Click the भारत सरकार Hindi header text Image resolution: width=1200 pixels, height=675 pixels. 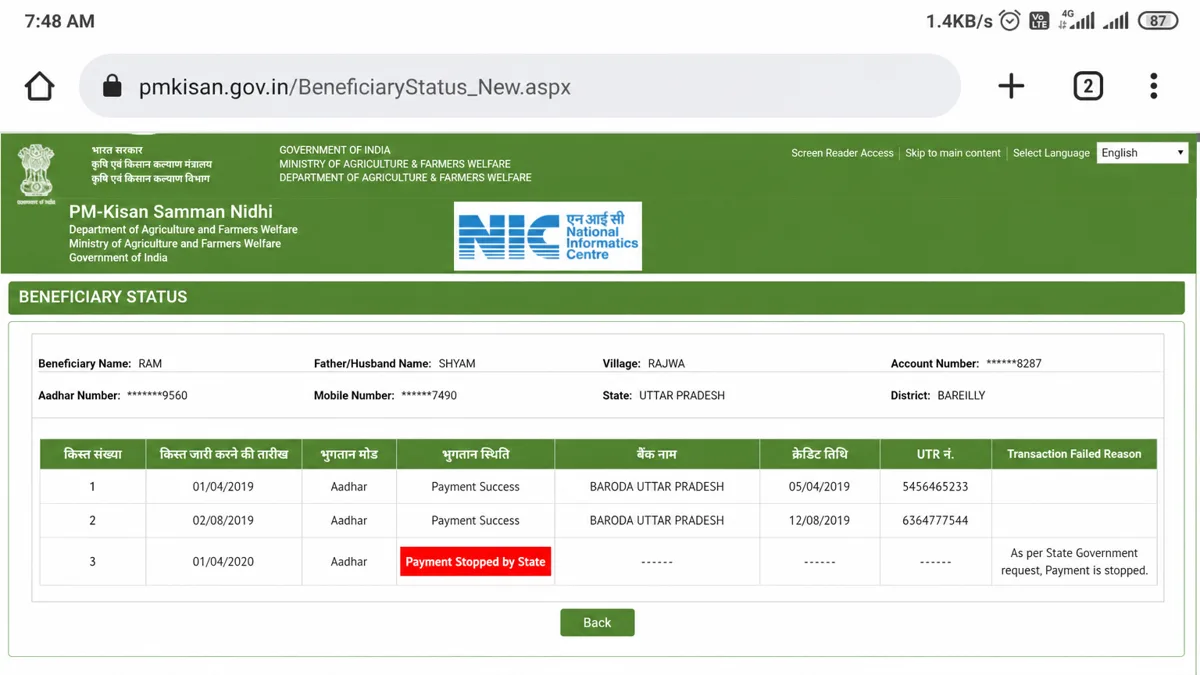(117, 150)
